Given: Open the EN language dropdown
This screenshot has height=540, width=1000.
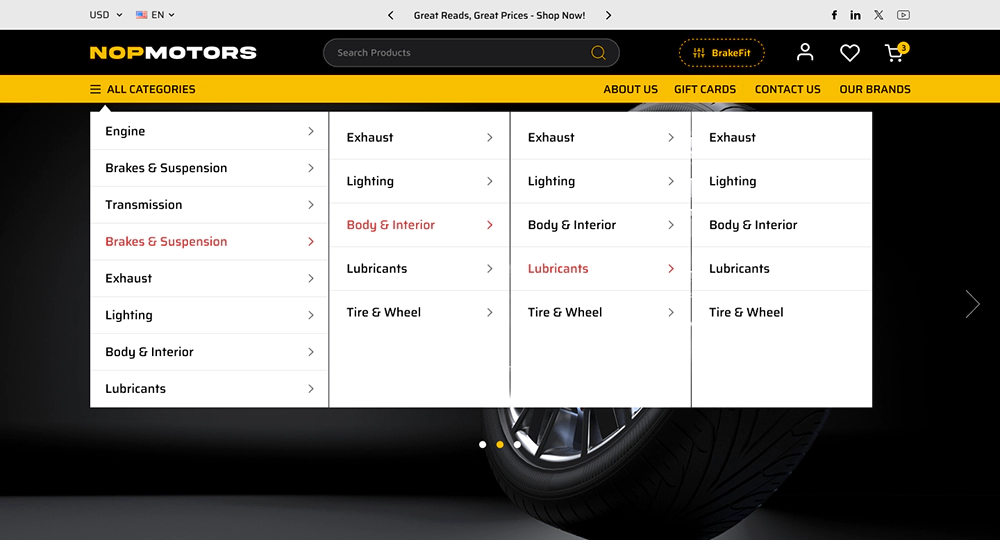Looking at the screenshot, I should click(155, 15).
